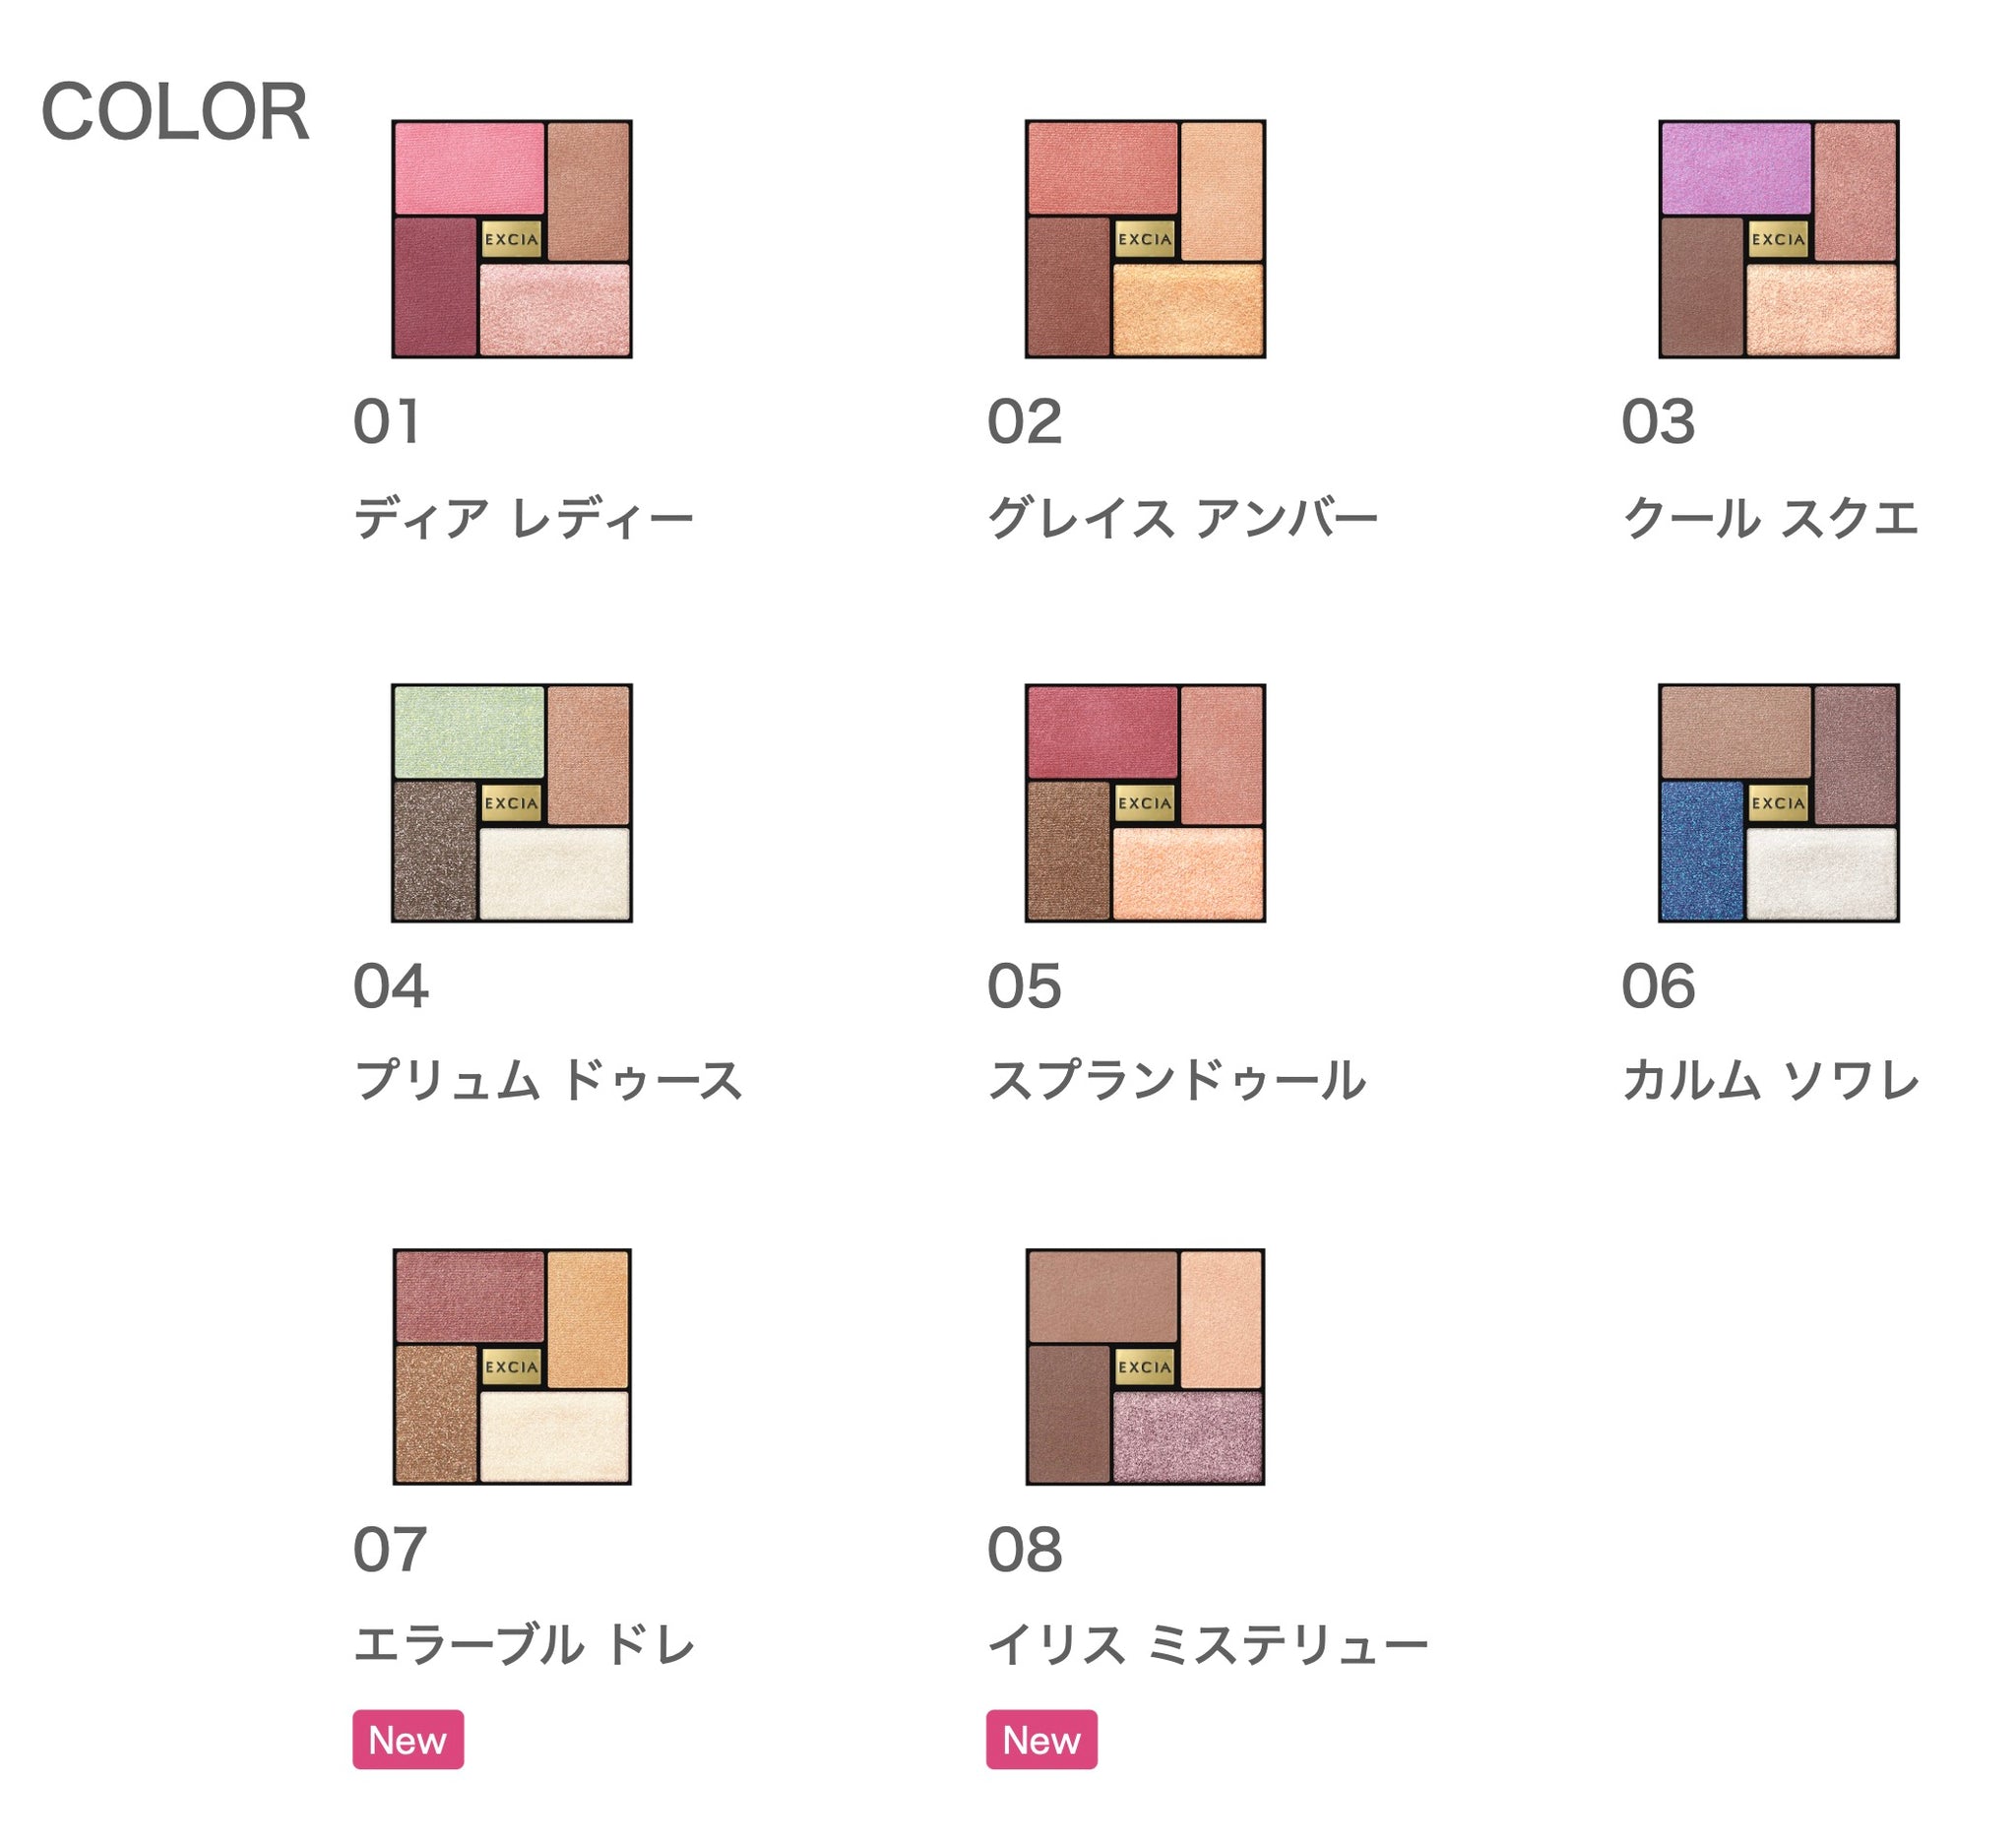Click the プリュム ドゥース color name
This screenshot has height=1842, width=2016.
548,1081
